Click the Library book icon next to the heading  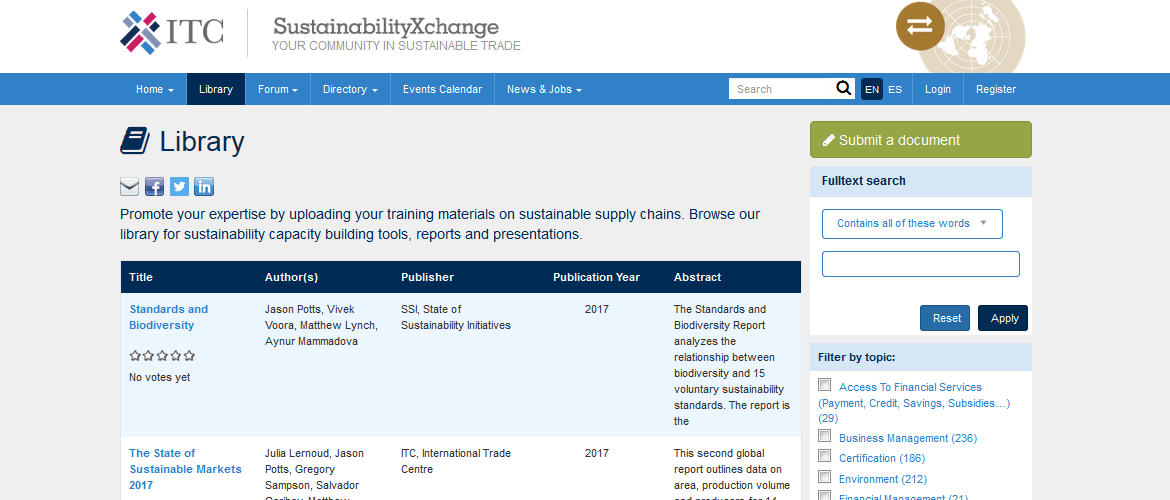pos(135,141)
